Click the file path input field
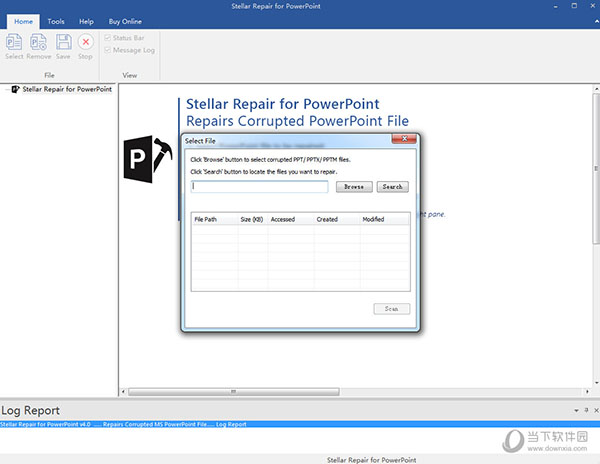The image size is (600, 464). pos(259,186)
